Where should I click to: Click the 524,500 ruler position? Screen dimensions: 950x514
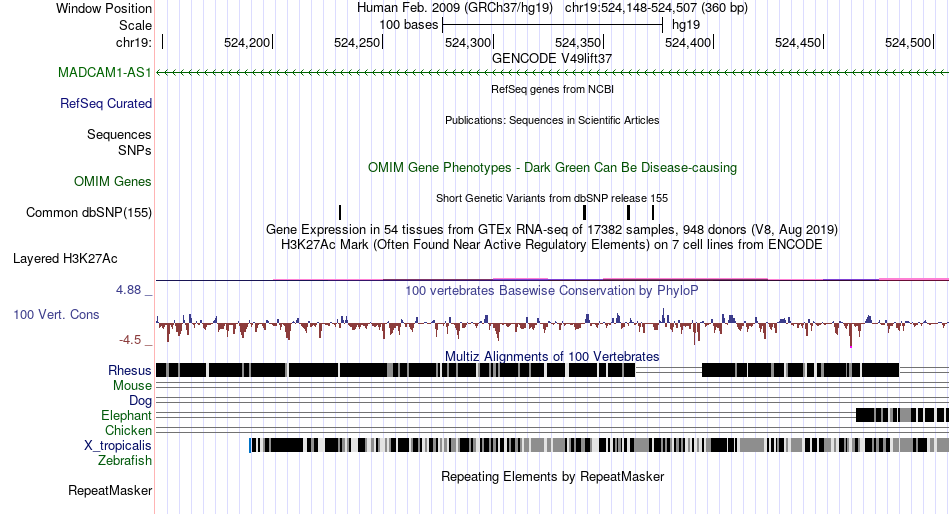[908, 42]
